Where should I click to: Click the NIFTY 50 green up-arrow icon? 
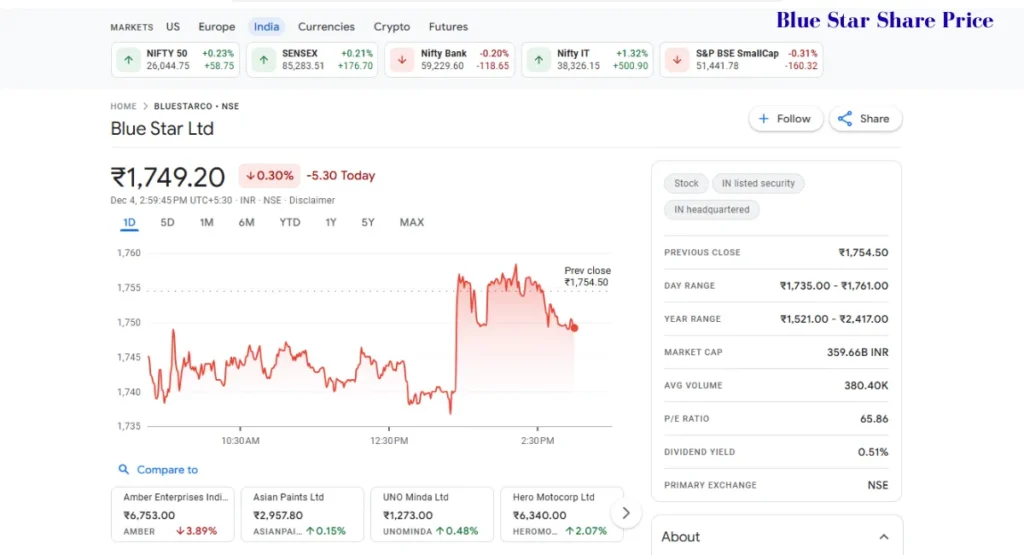(129, 60)
